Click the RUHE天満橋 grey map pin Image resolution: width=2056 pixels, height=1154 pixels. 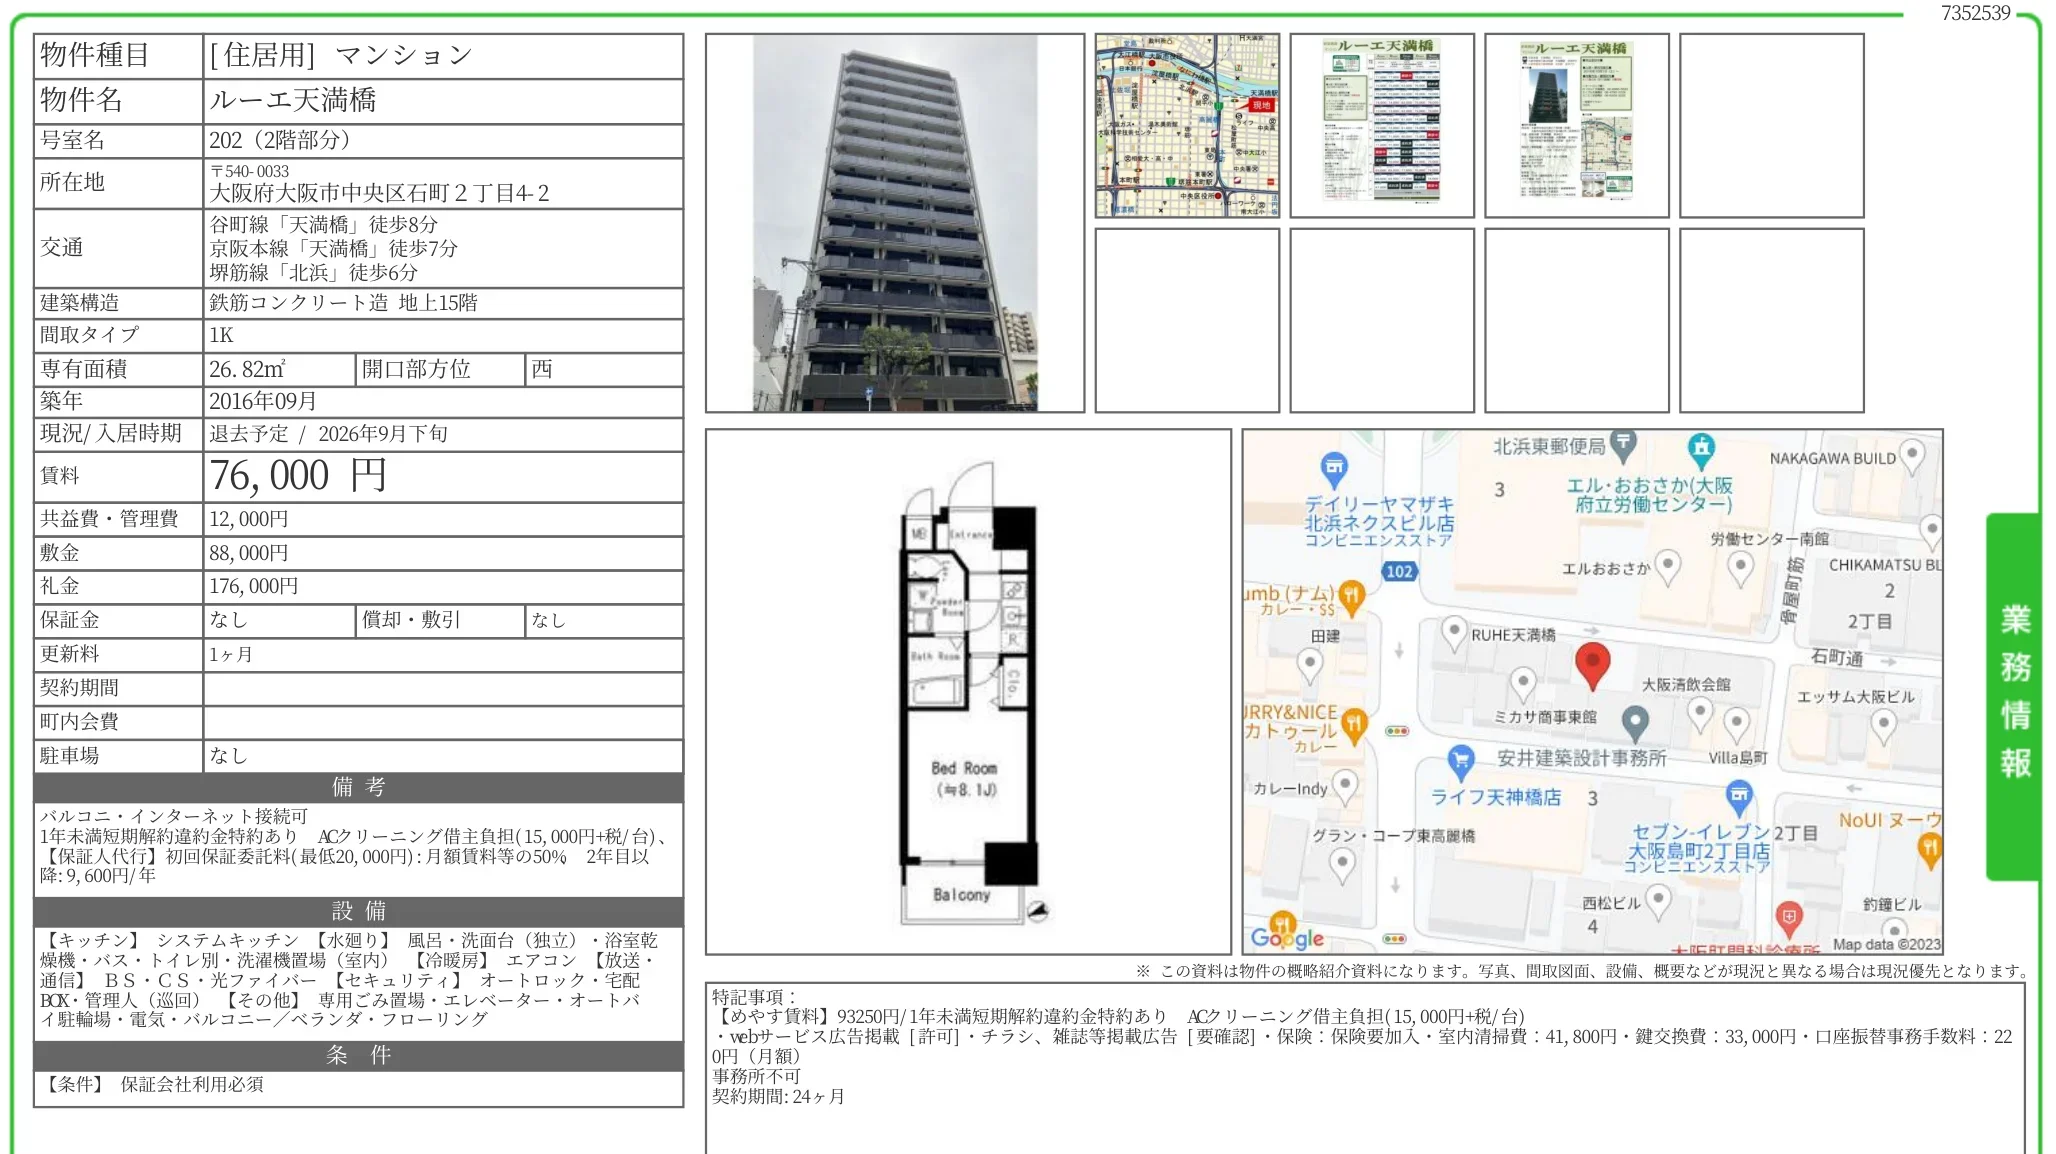(x=1454, y=632)
